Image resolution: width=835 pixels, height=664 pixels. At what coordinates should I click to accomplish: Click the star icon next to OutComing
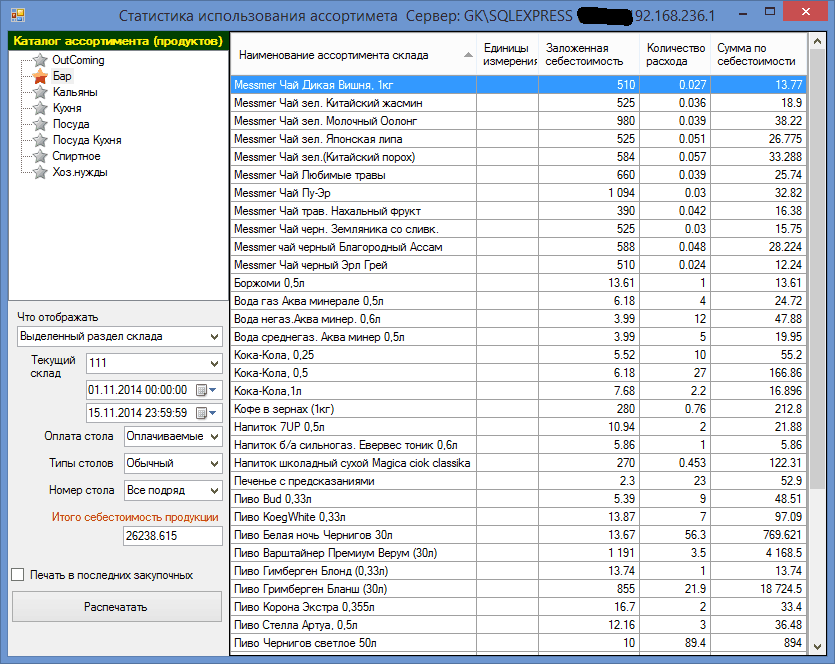point(40,60)
